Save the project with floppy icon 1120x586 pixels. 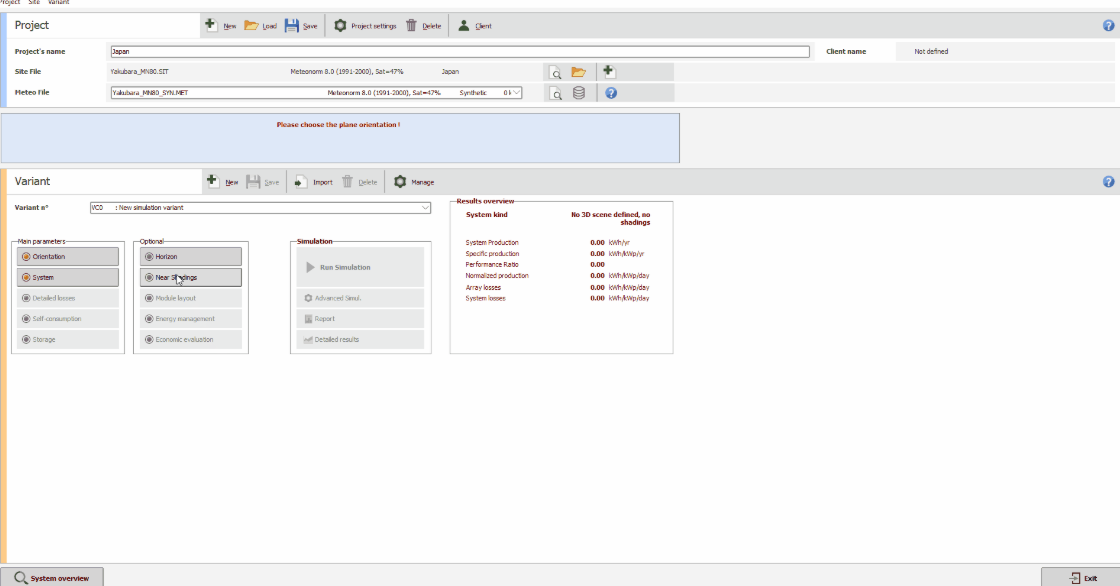301,26
